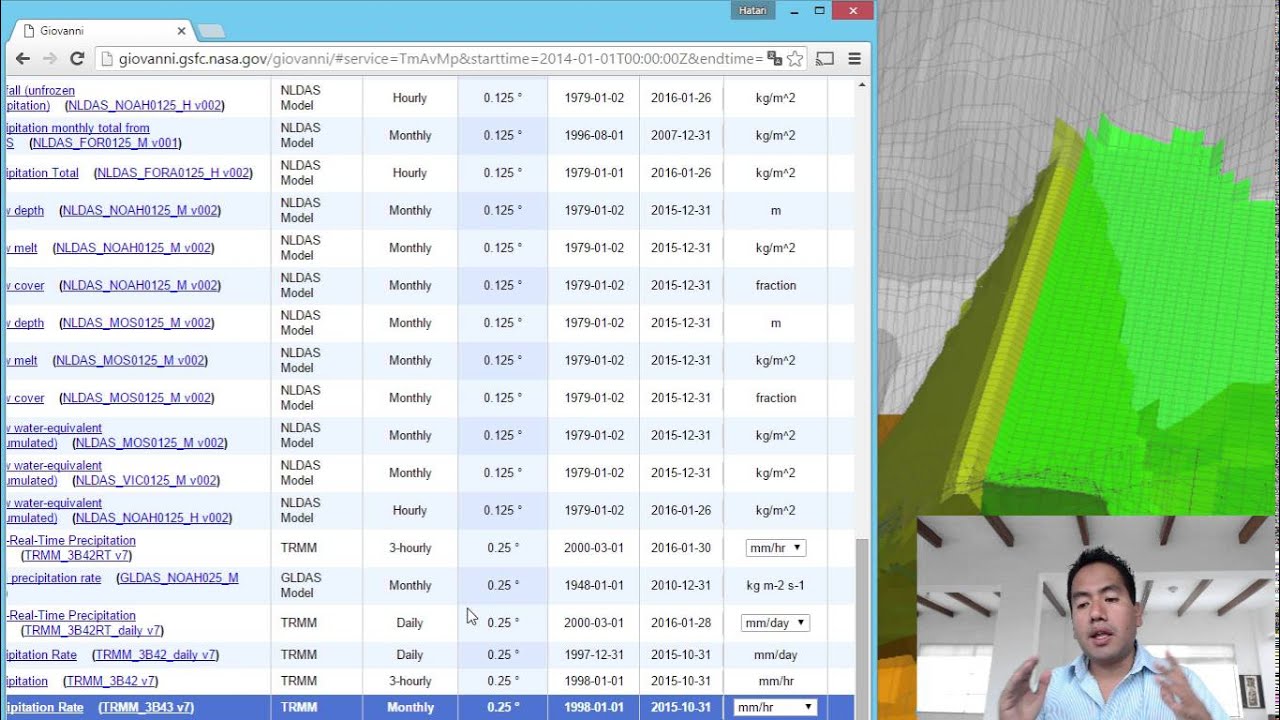Open the translate page icon in address bar
This screenshot has width=1280, height=720.
(774, 59)
